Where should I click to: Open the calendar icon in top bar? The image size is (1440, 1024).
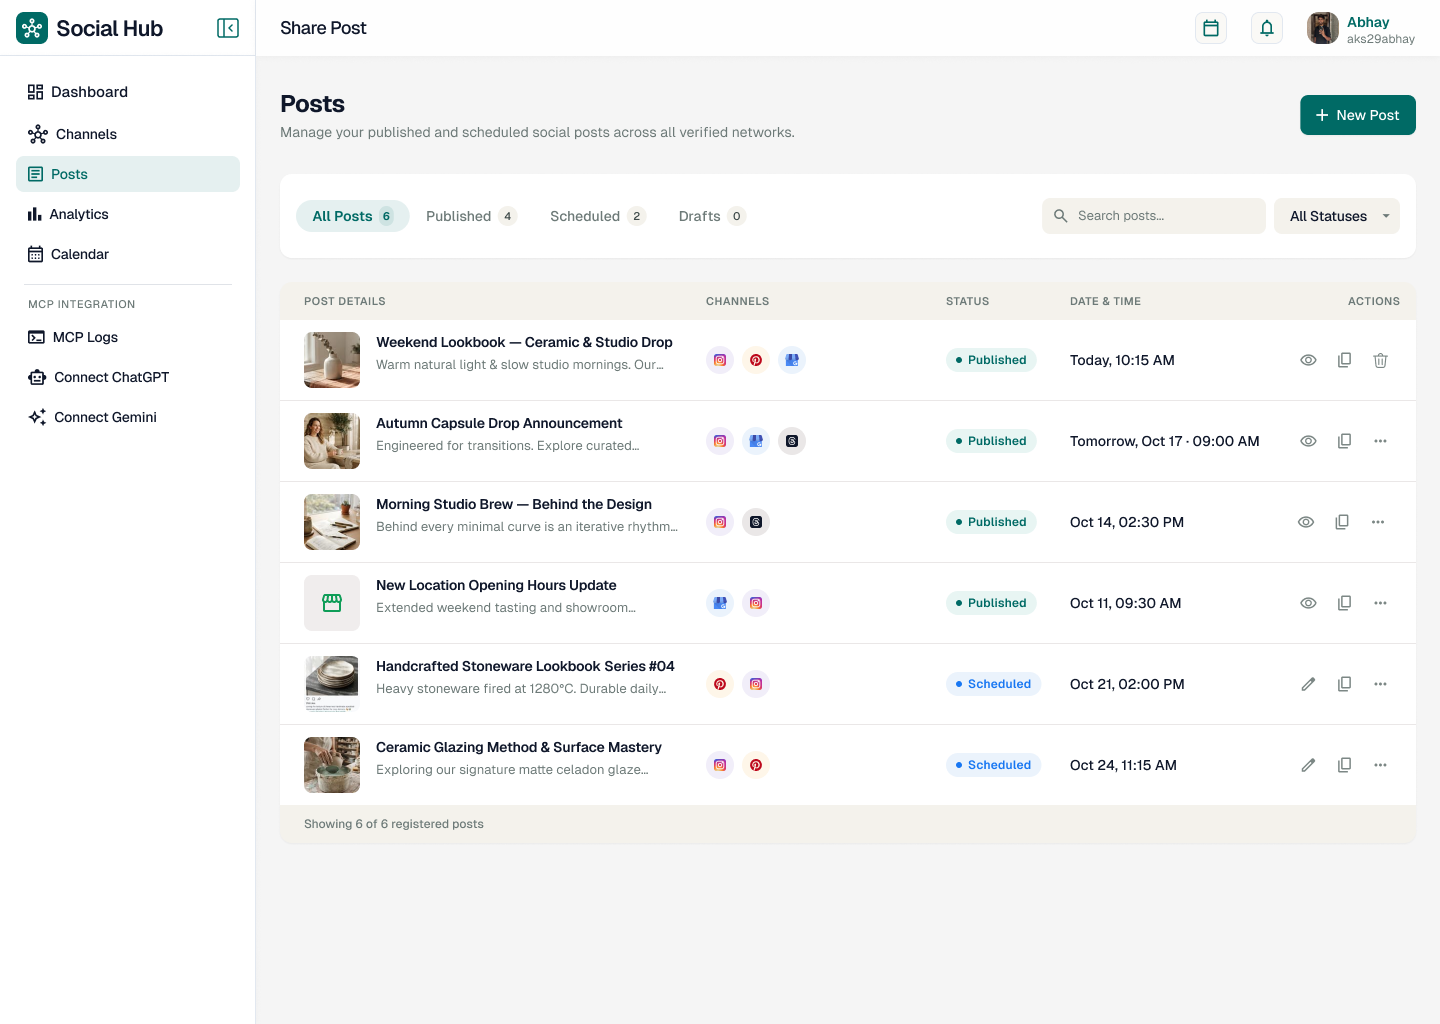click(1211, 28)
